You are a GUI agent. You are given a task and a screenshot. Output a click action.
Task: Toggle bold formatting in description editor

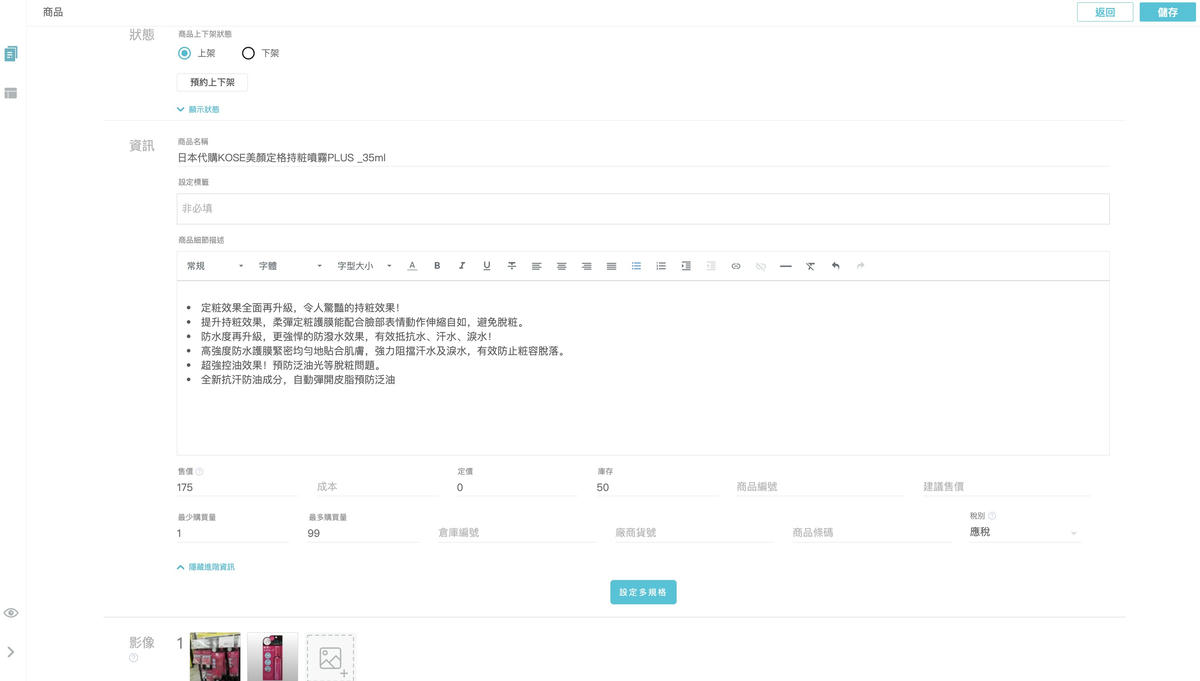point(437,266)
